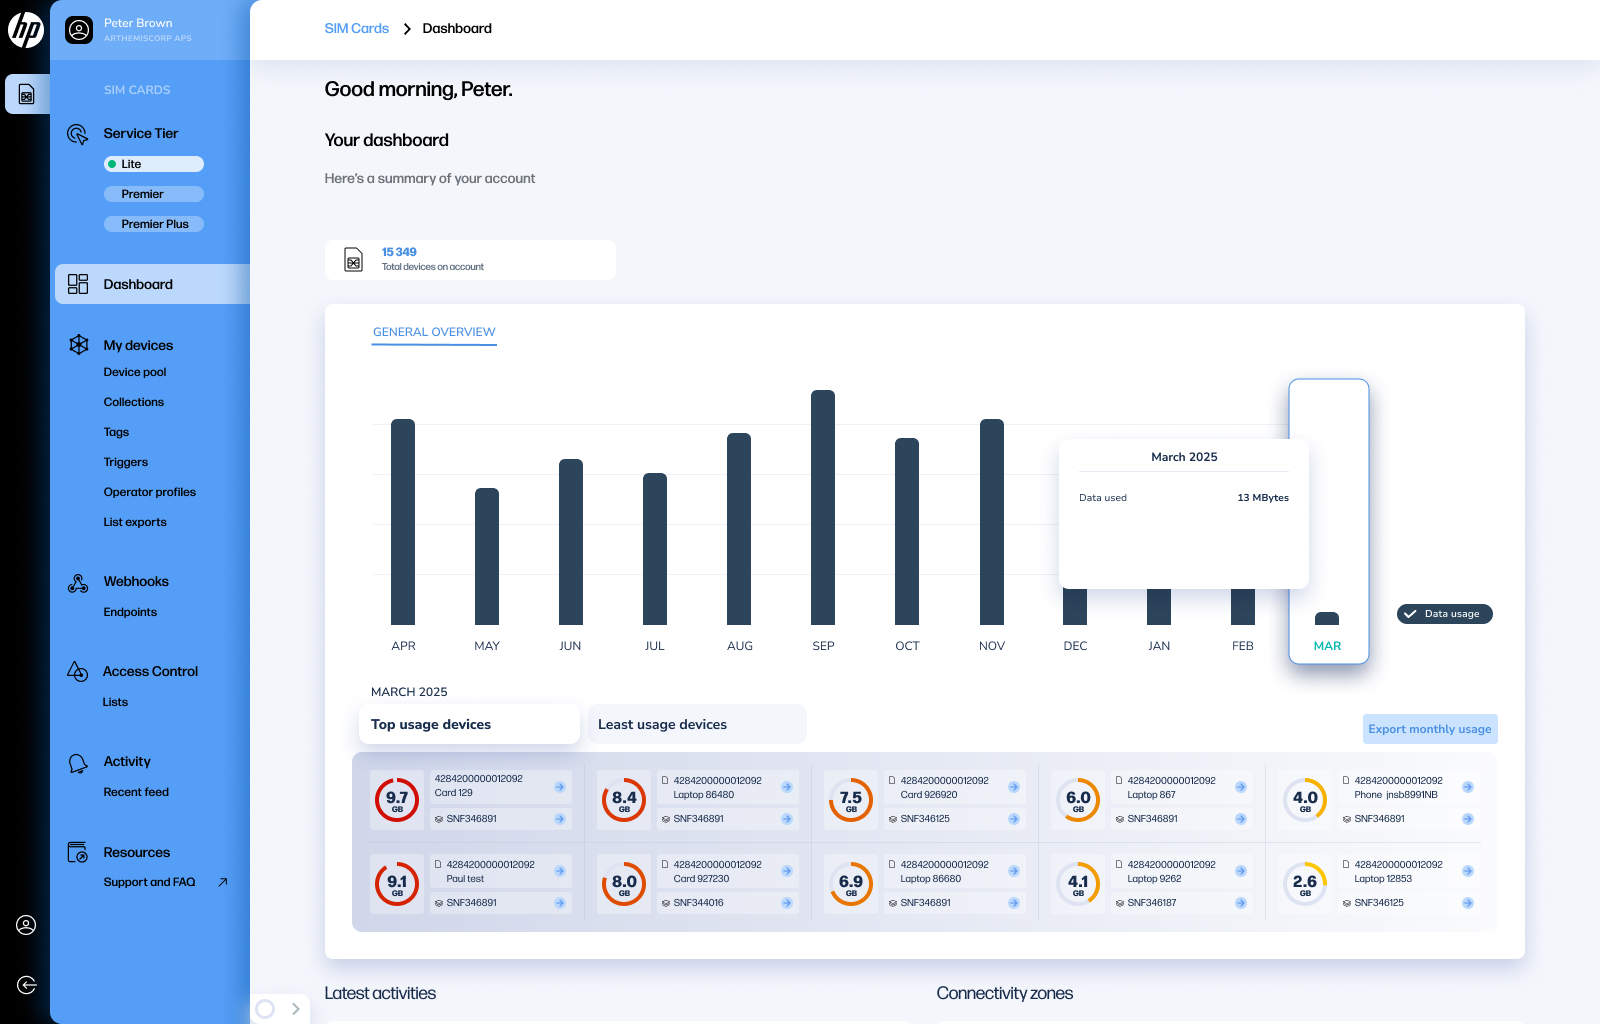Select the SEP bar in the chart
The height and width of the screenshot is (1024, 1600).
click(823, 508)
